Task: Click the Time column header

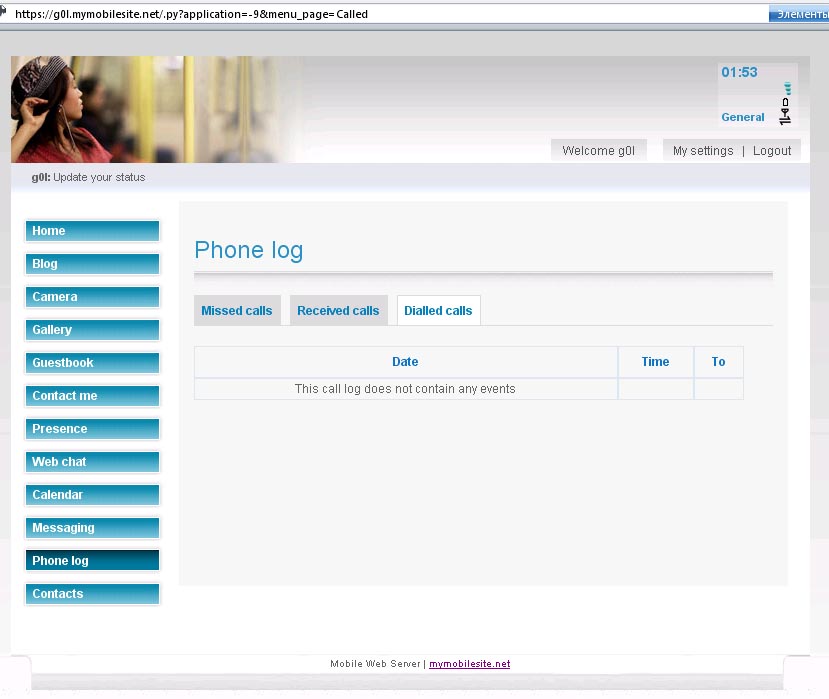Action: coord(656,362)
